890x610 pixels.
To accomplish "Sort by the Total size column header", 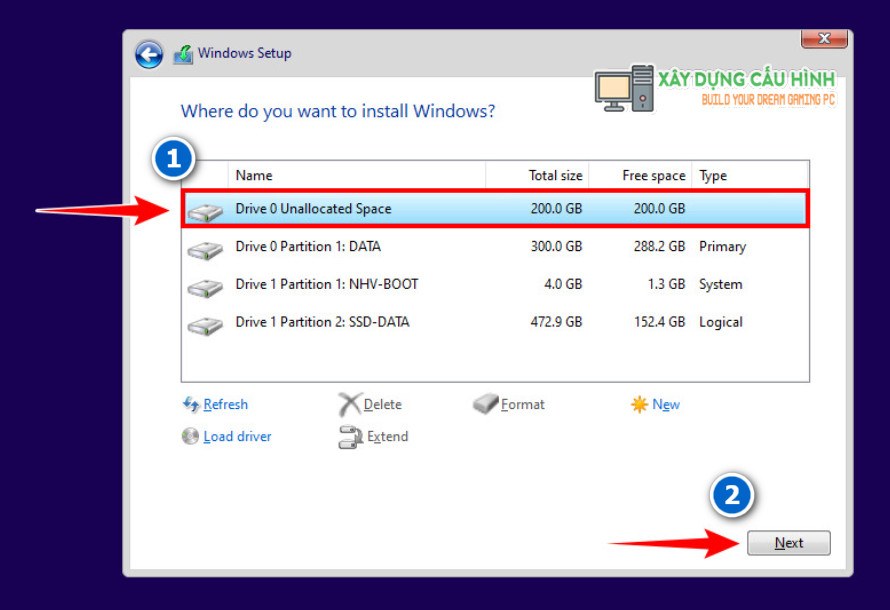I will [x=538, y=175].
